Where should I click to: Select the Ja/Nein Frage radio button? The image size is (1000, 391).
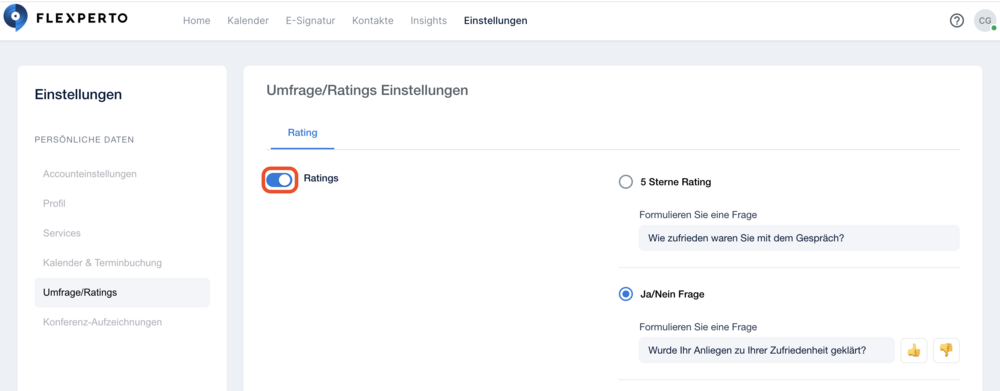[626, 295]
